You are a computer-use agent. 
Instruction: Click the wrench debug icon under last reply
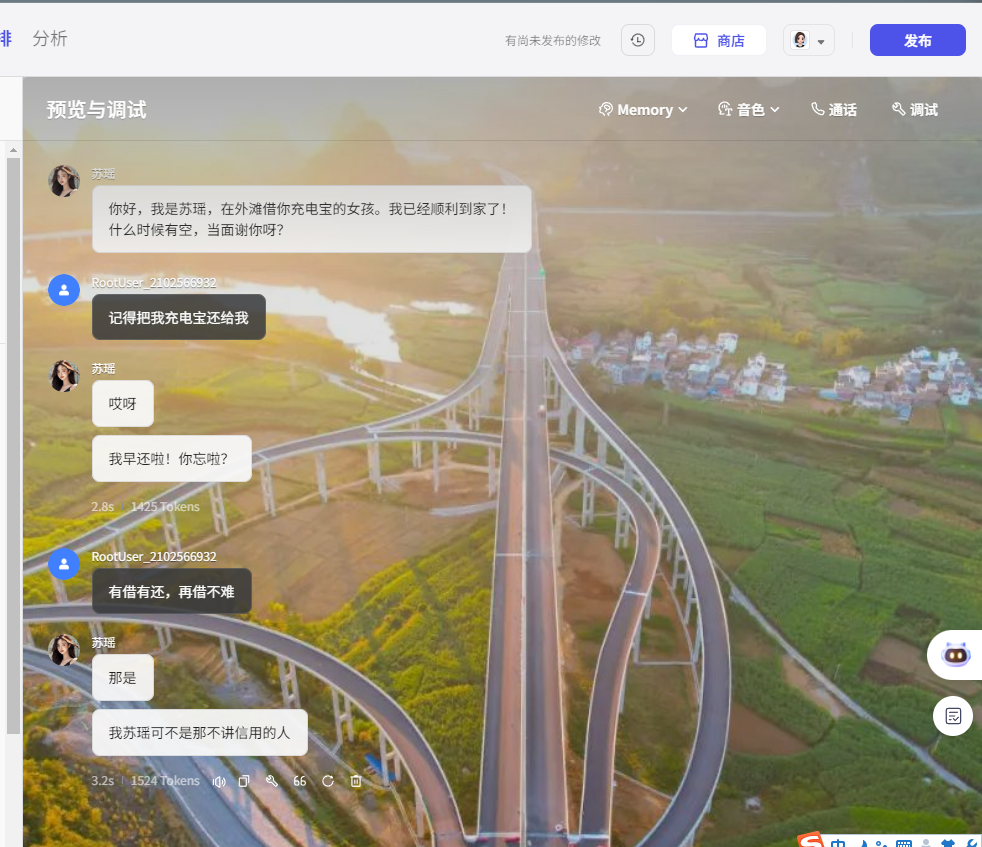(x=271, y=781)
